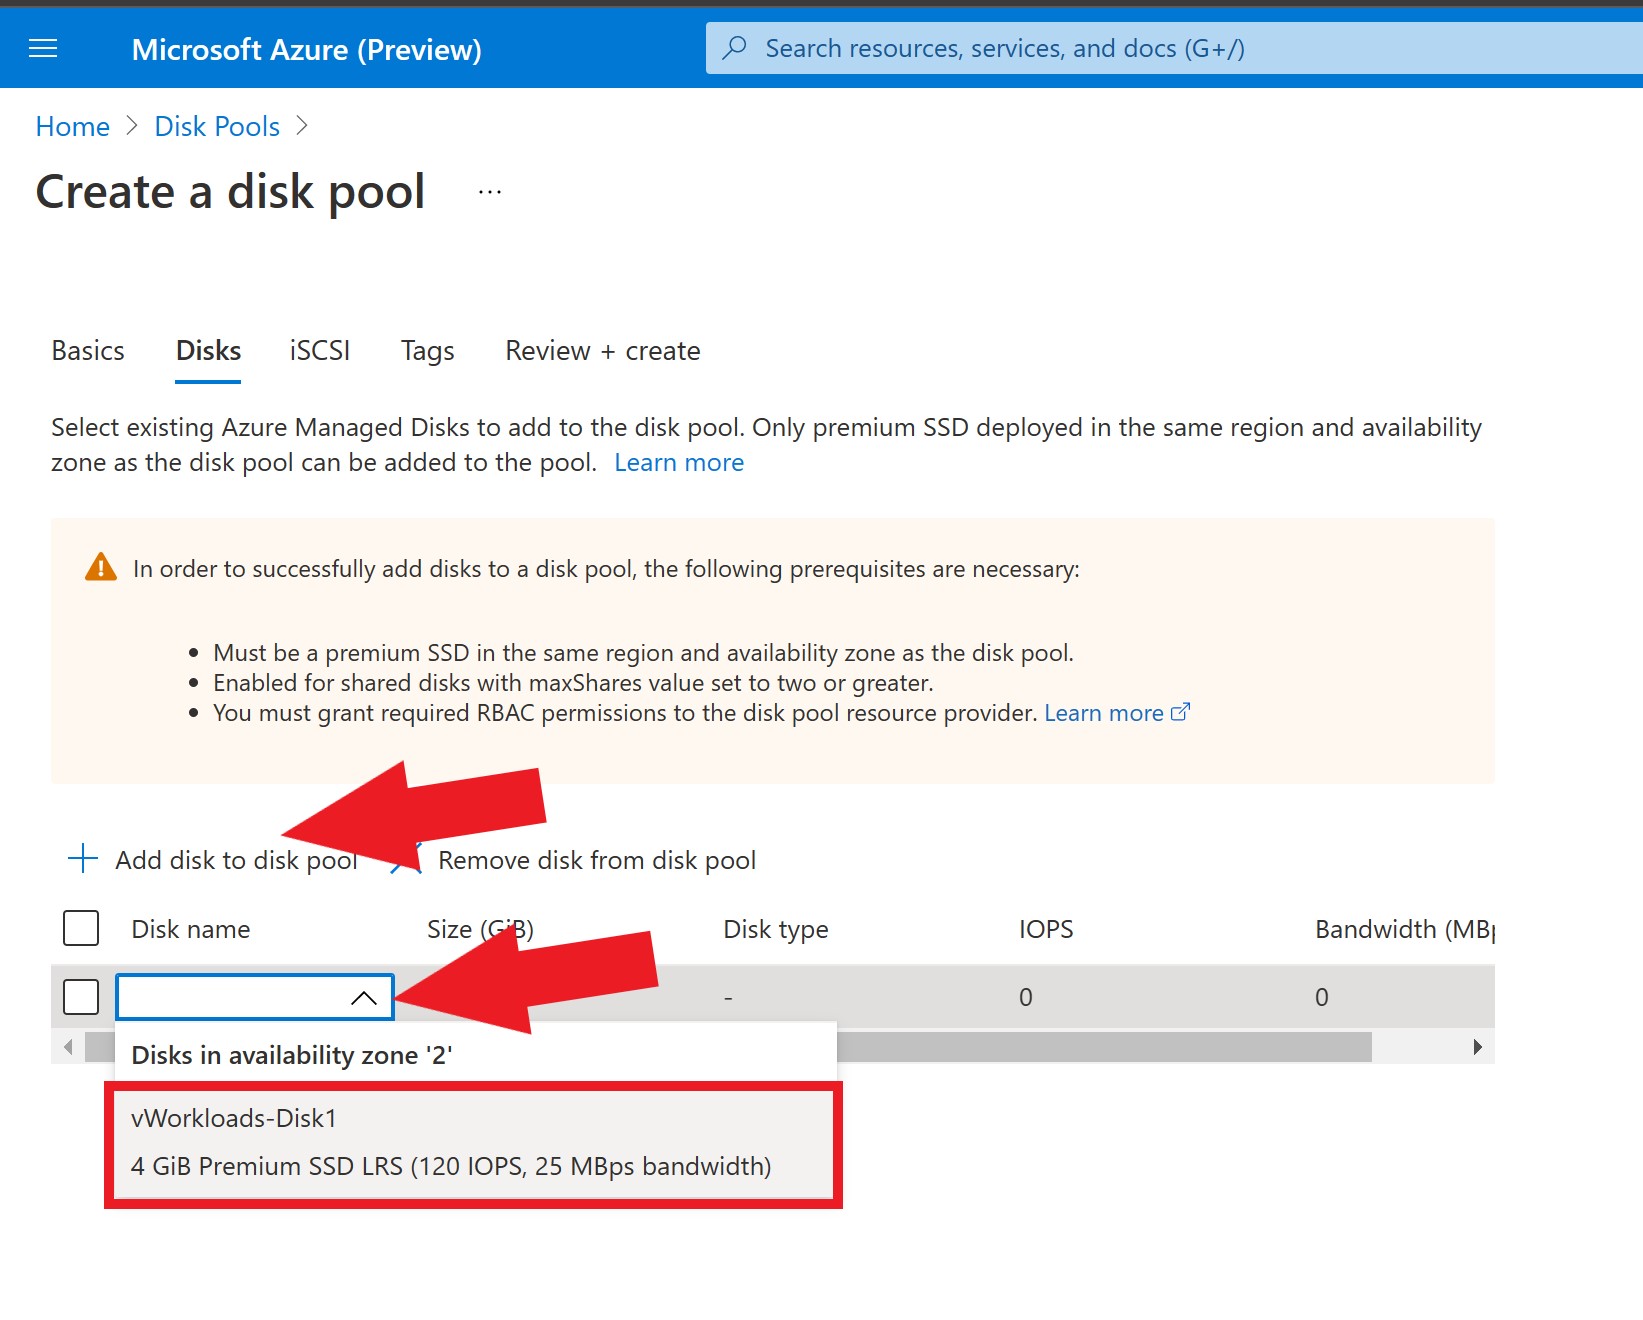
Task: Click the external link icon after Learn more
Action: pos(1180,711)
